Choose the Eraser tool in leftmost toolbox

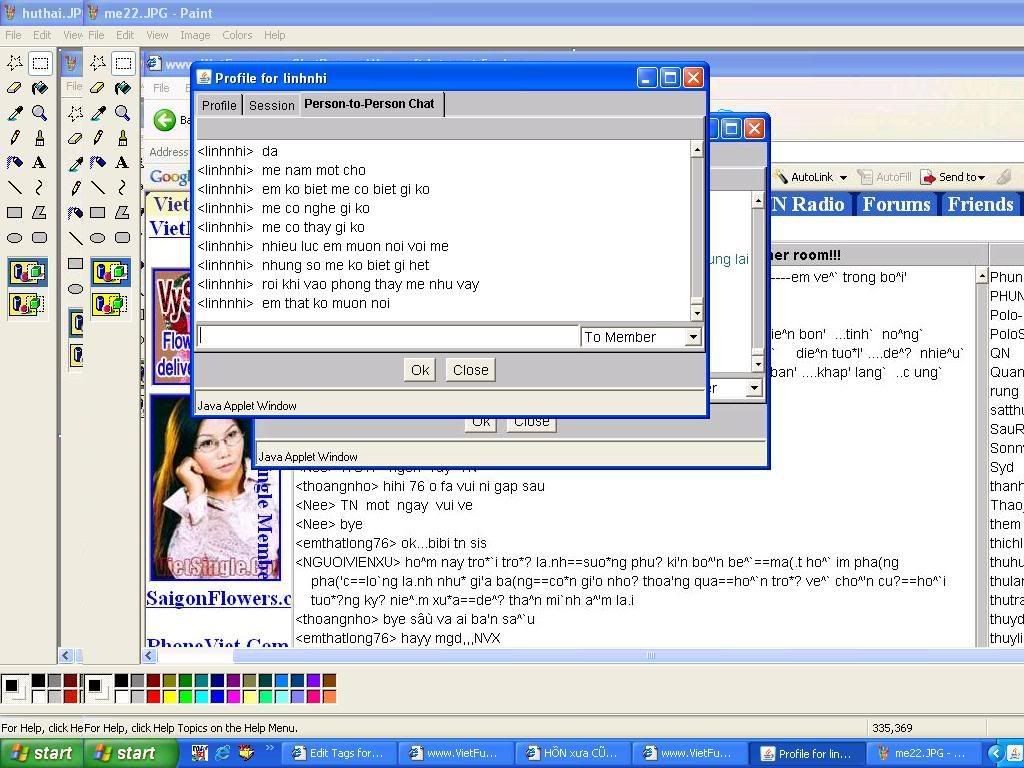14,88
